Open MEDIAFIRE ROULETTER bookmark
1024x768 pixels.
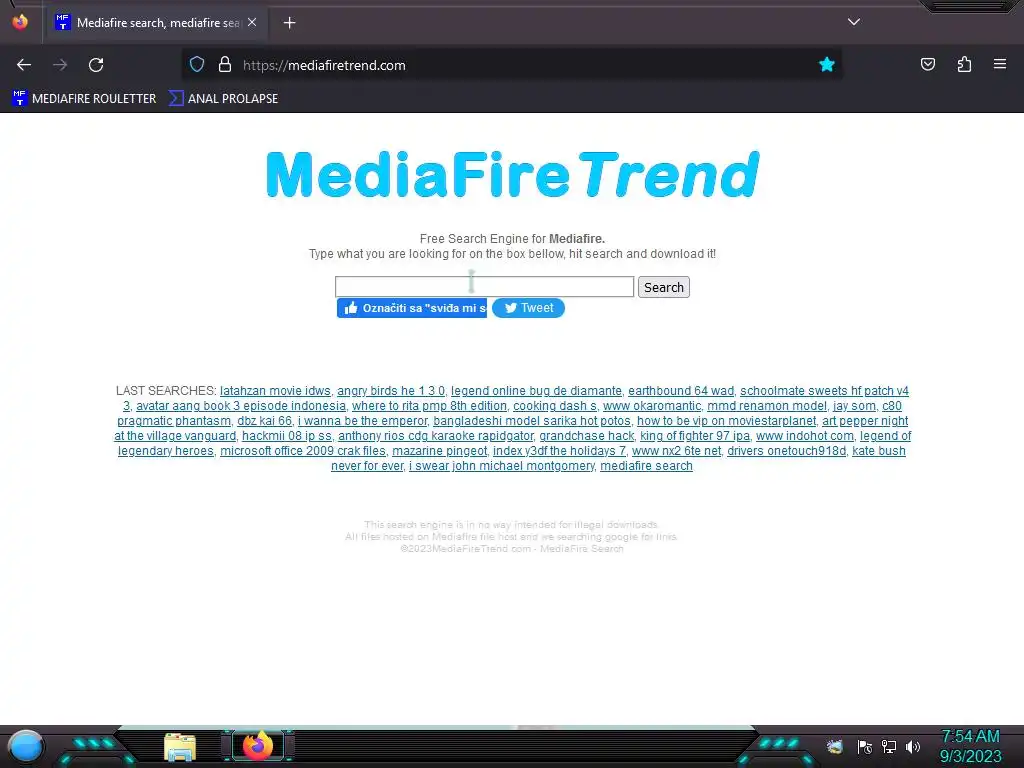[84, 99]
